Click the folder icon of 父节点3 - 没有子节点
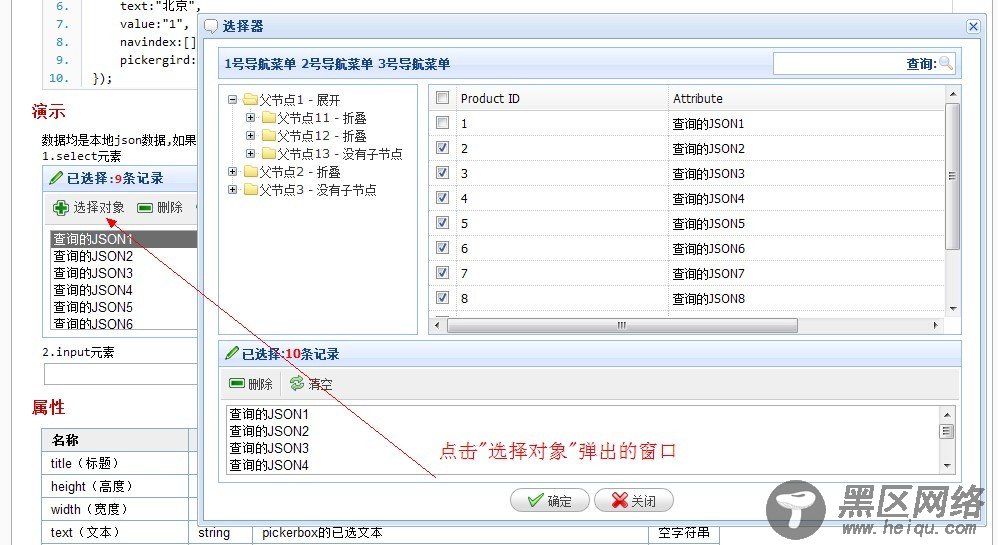998x545 pixels. [x=250, y=189]
